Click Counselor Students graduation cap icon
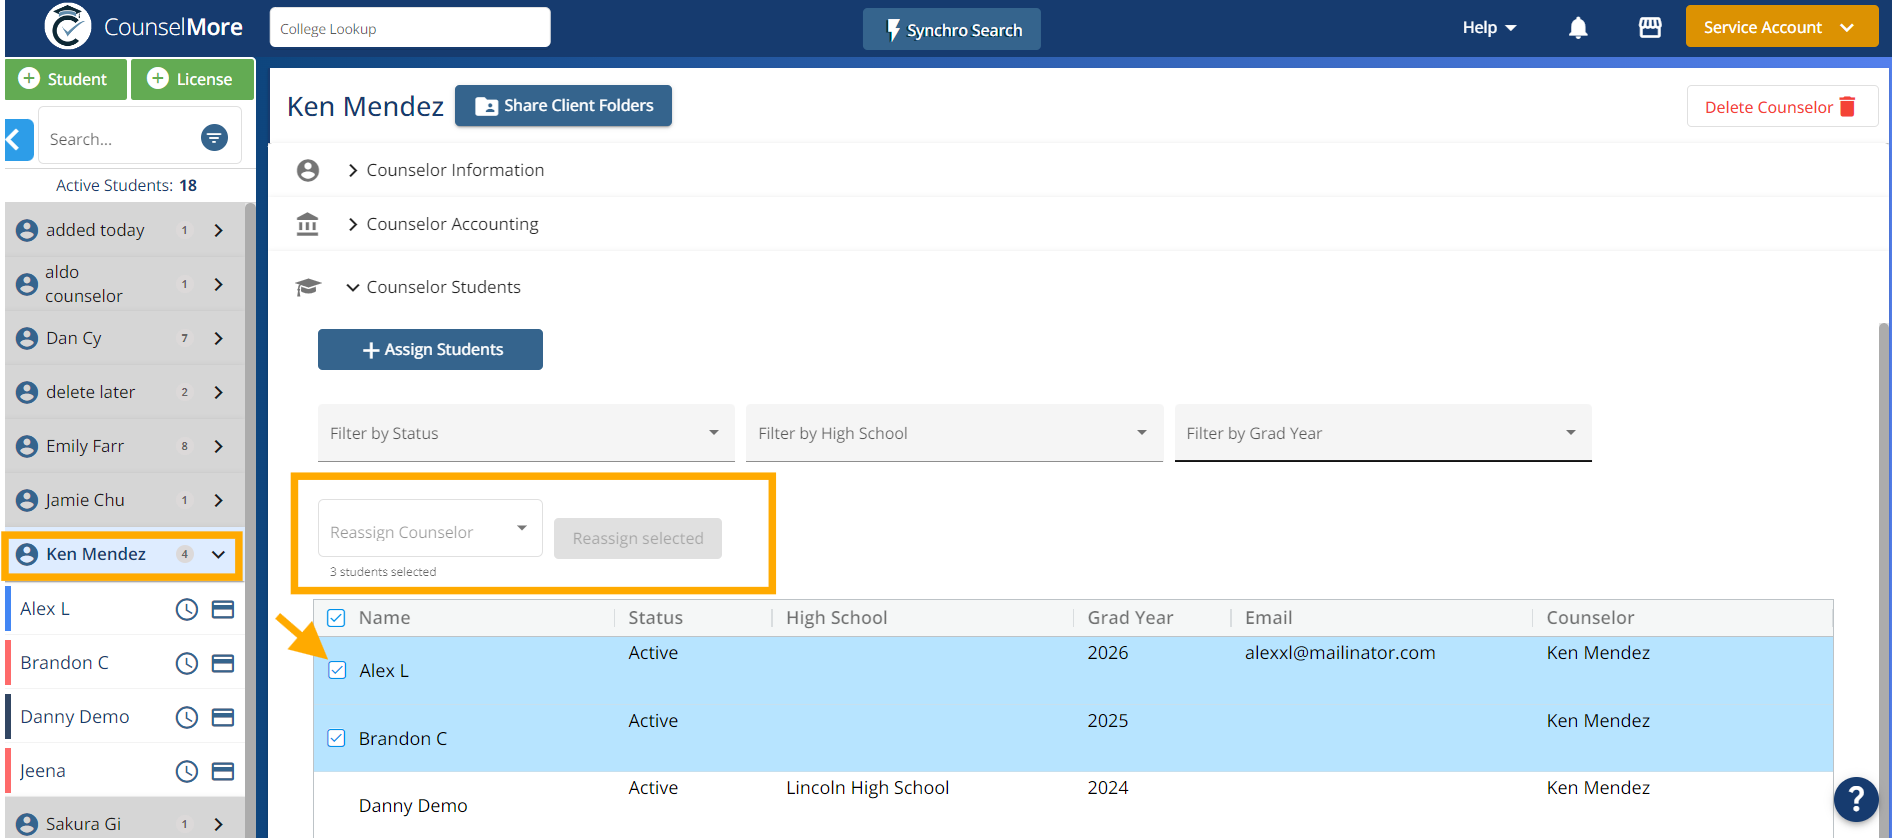 (308, 287)
